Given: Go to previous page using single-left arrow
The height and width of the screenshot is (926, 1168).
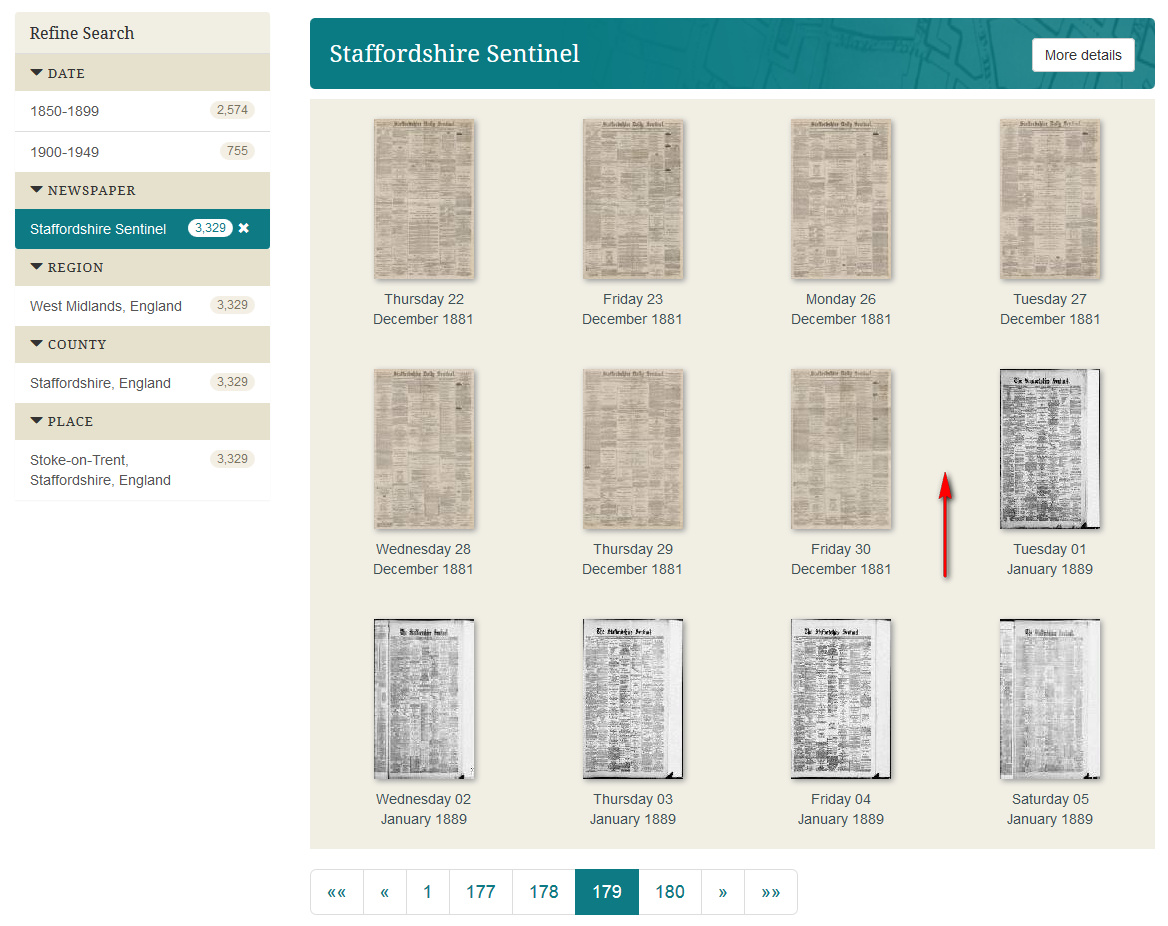Looking at the screenshot, I should click(385, 892).
